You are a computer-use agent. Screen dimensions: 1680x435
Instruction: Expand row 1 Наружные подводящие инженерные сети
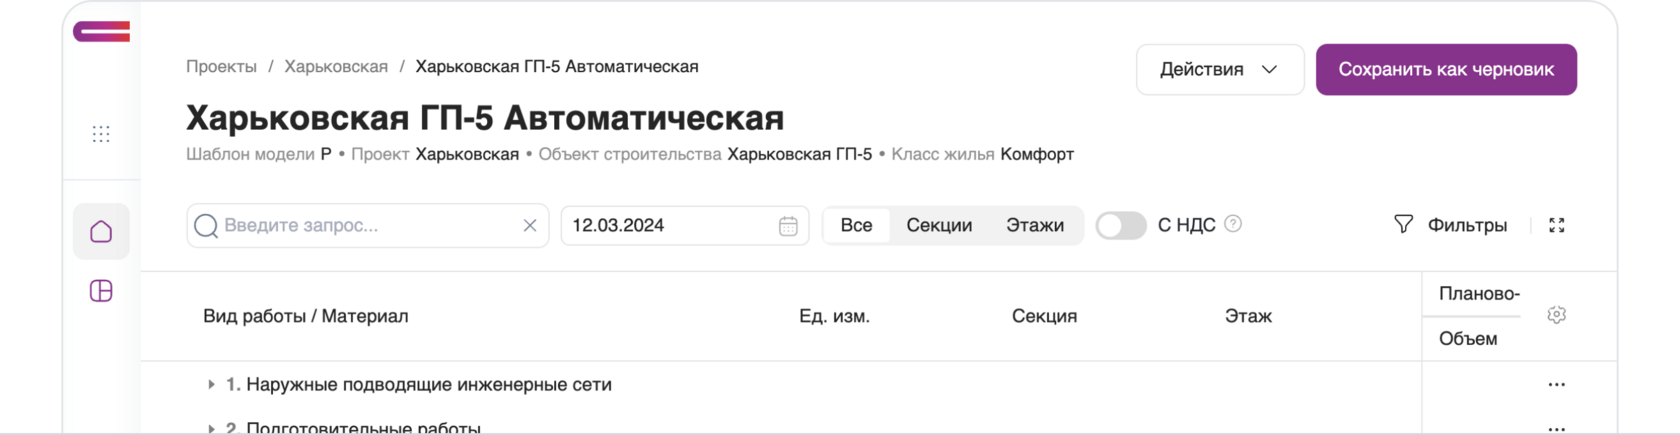pyautogui.click(x=211, y=385)
